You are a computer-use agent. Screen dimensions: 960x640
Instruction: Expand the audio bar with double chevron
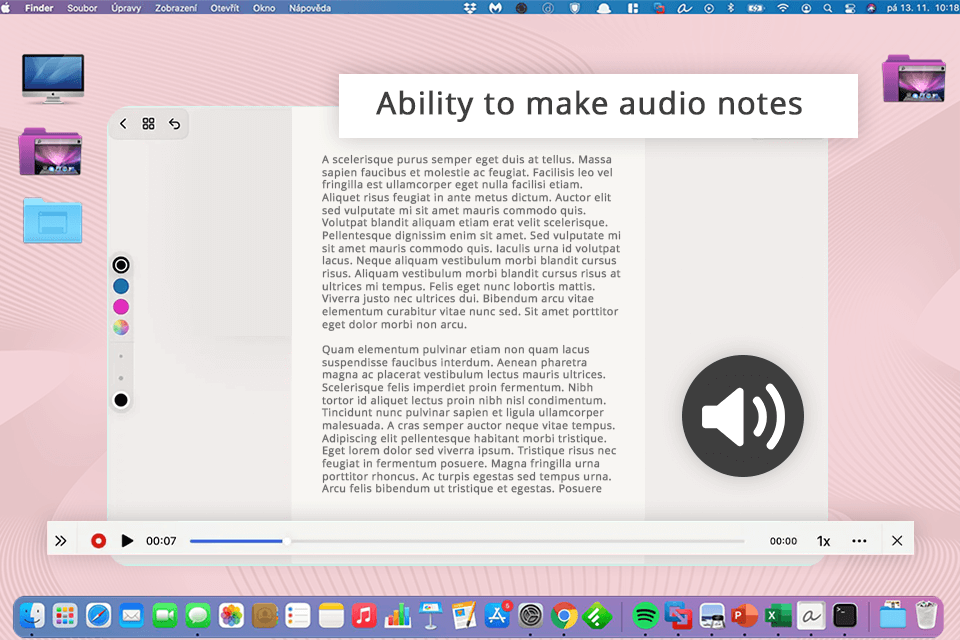click(x=61, y=541)
